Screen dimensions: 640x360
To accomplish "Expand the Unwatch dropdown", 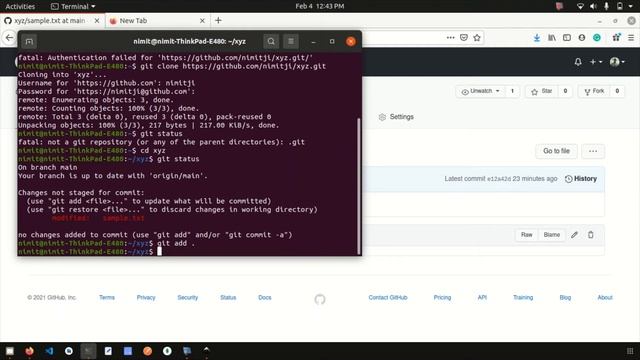I will tap(480, 91).
